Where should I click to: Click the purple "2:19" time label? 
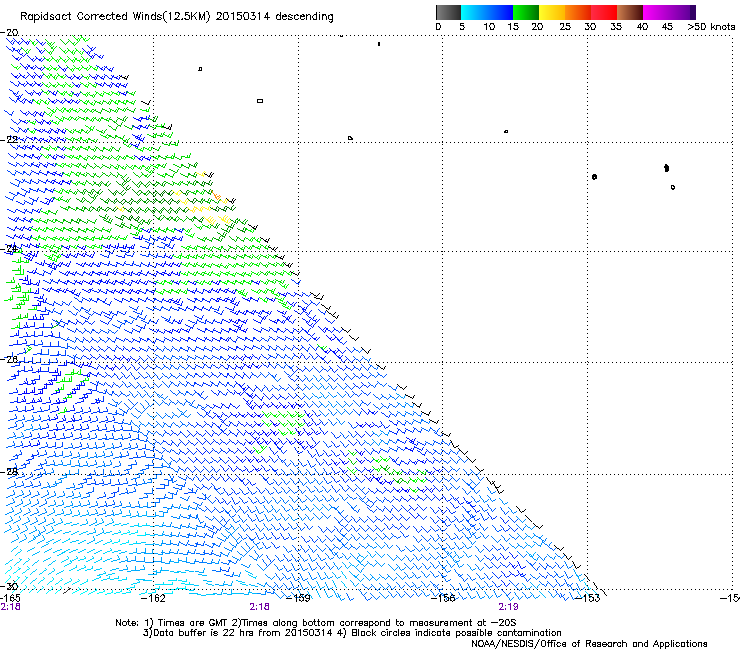[x=508, y=607]
